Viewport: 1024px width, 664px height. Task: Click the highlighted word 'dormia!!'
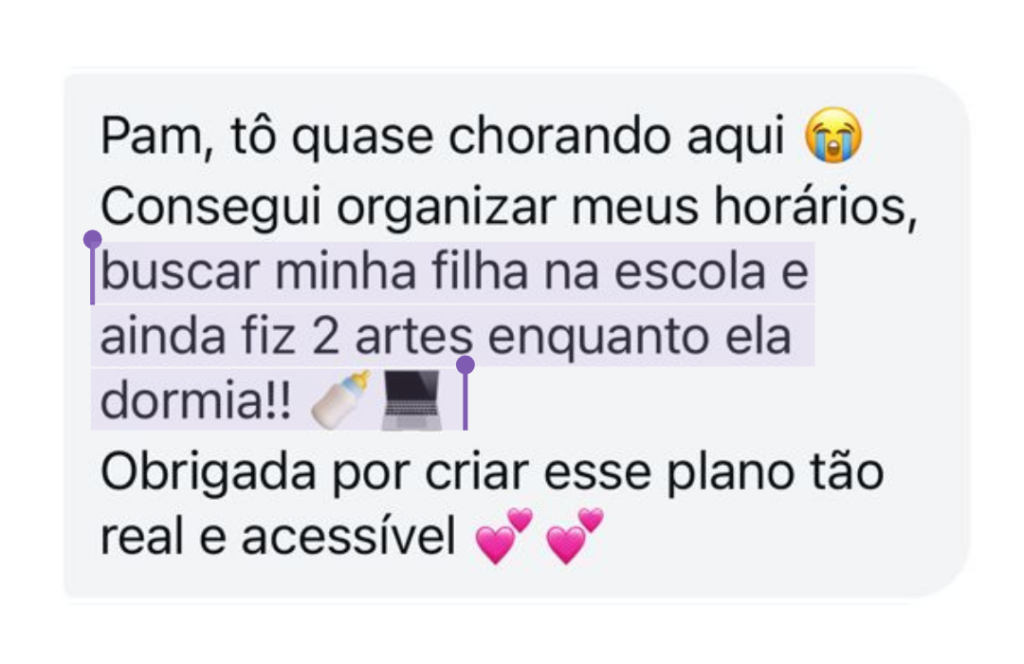pos(196,399)
